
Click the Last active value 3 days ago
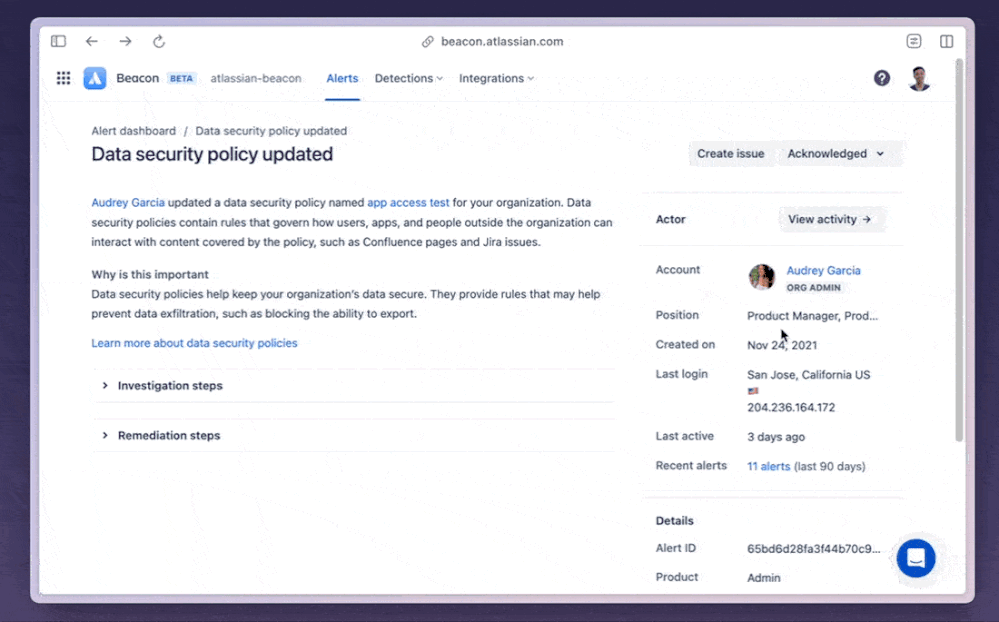[x=776, y=437]
